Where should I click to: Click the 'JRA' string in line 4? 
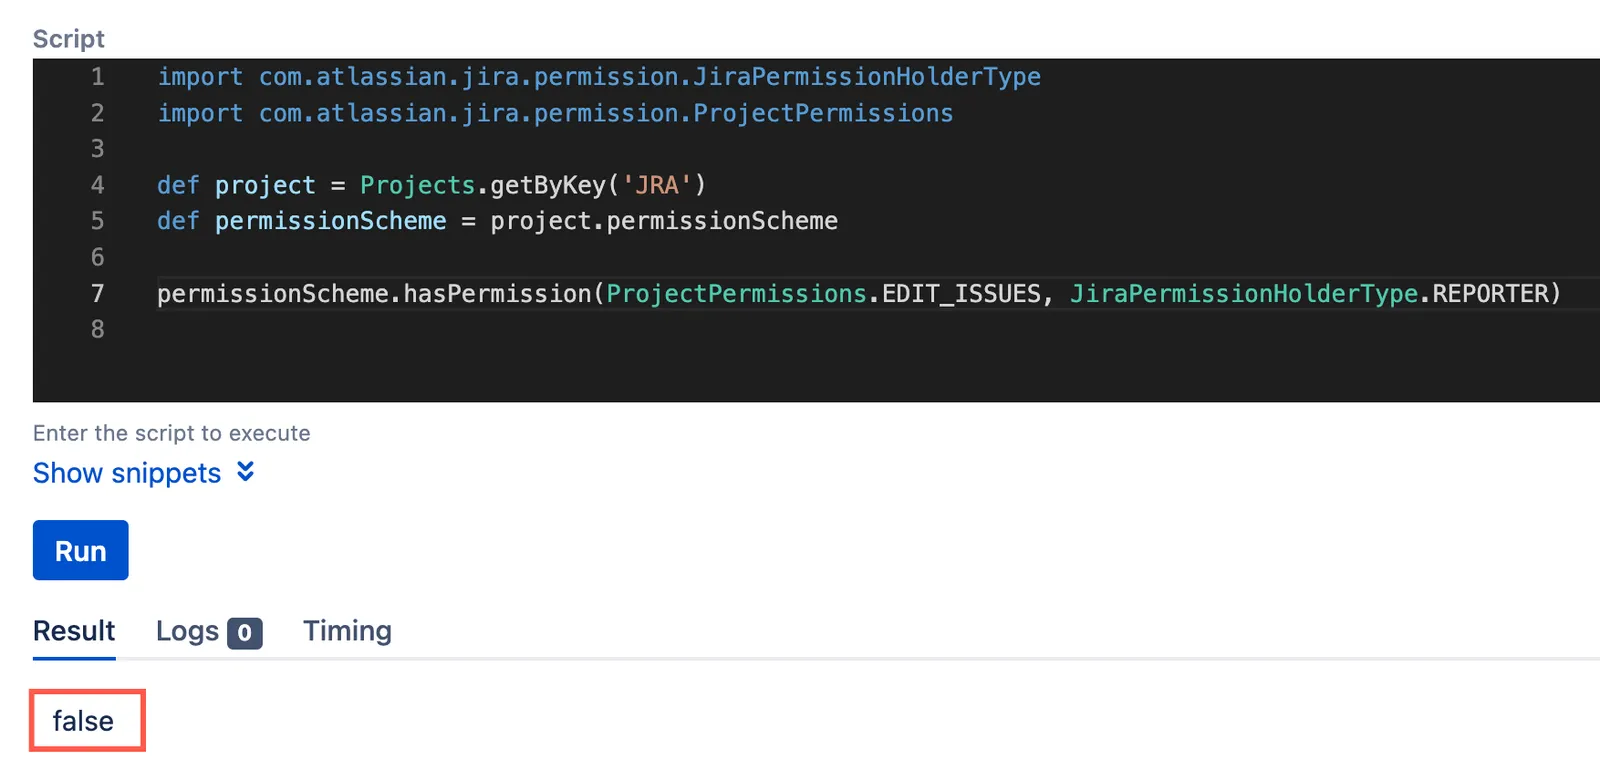(x=657, y=185)
